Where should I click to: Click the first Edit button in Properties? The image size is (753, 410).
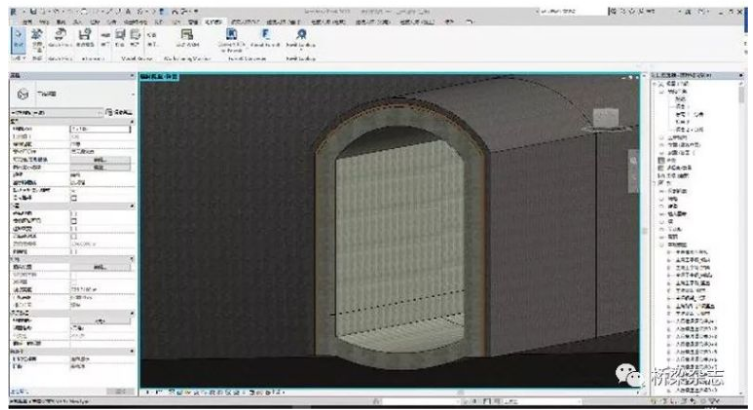[100, 159]
